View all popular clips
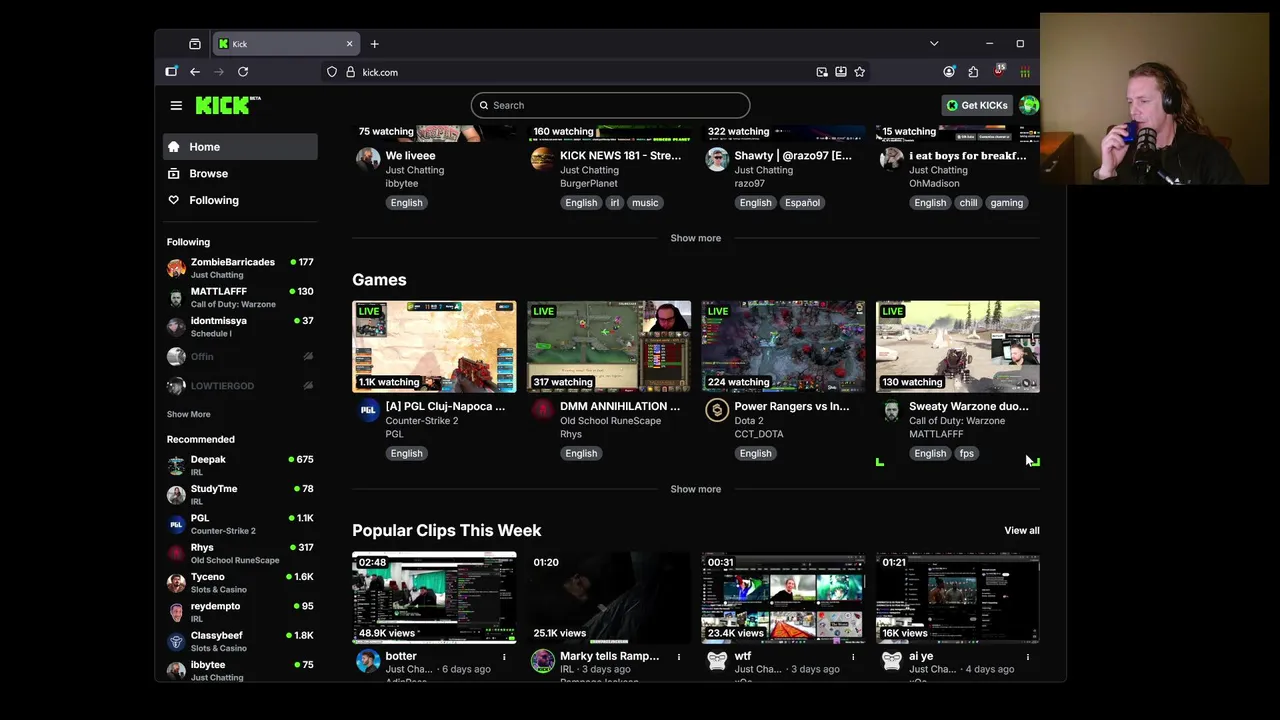Screen dimensions: 1280x720 click(1022, 530)
